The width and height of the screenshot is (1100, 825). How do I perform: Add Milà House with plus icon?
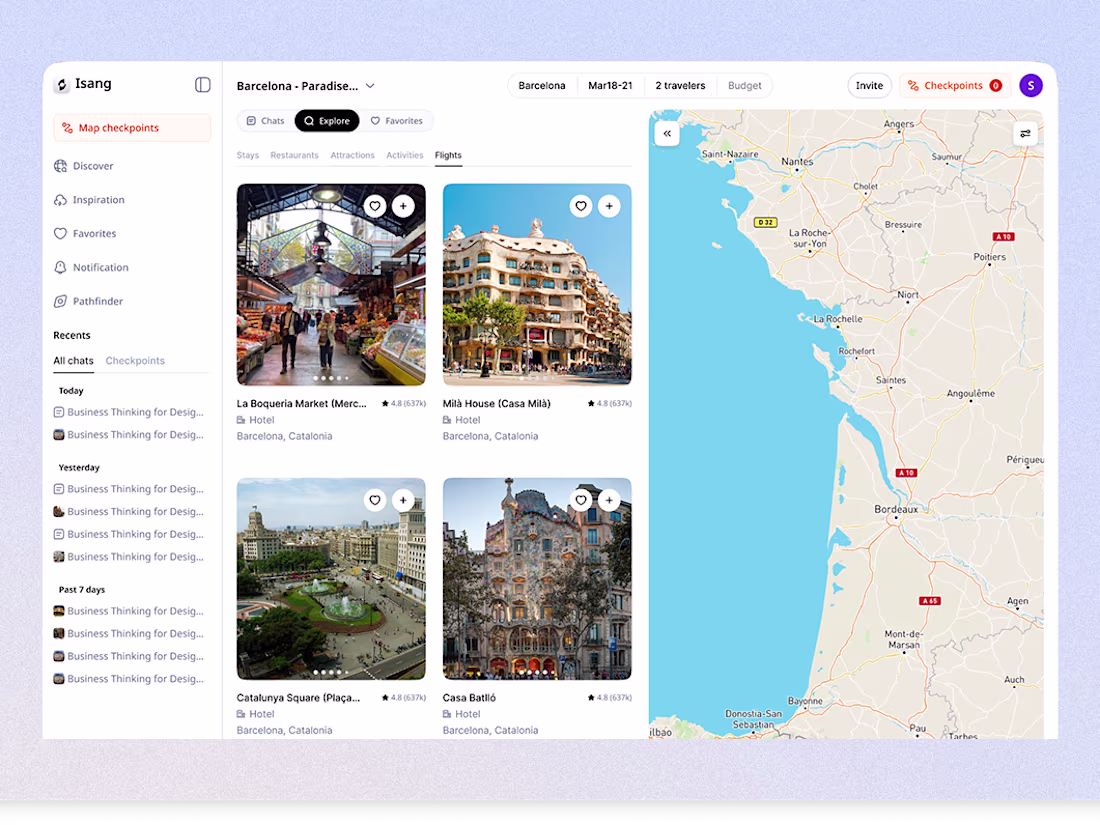[x=609, y=206]
